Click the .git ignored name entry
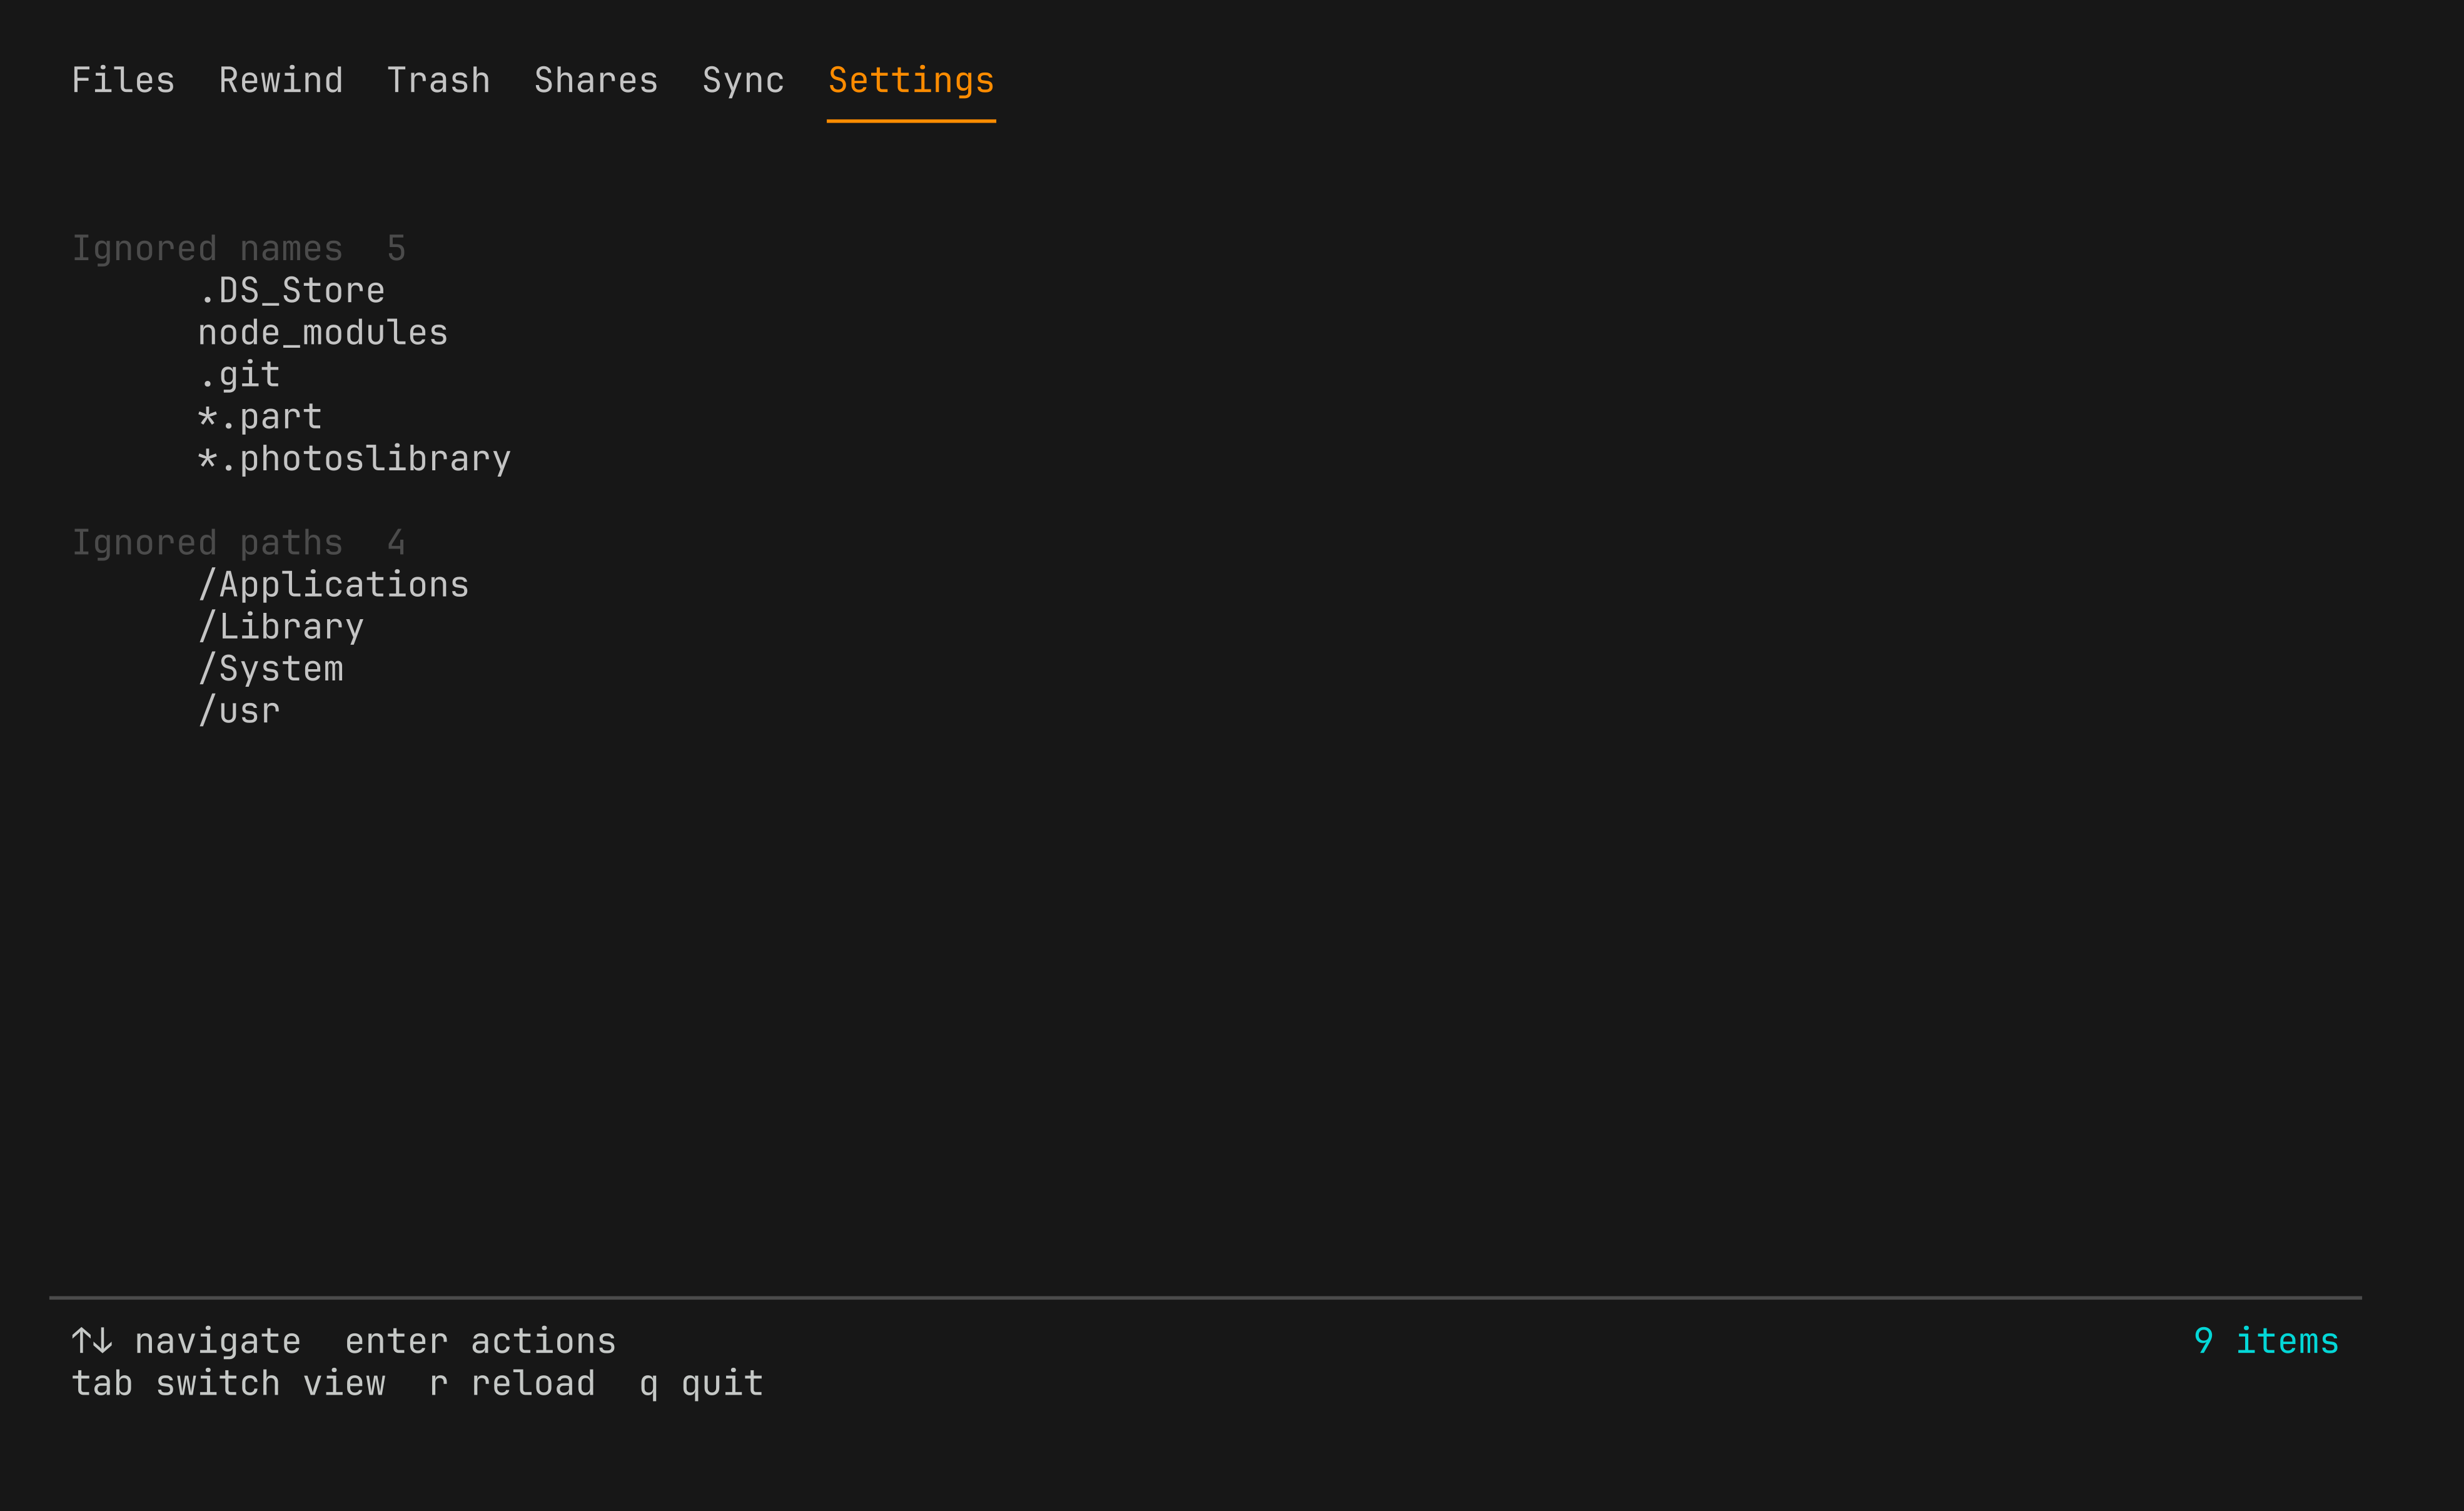 coord(239,375)
